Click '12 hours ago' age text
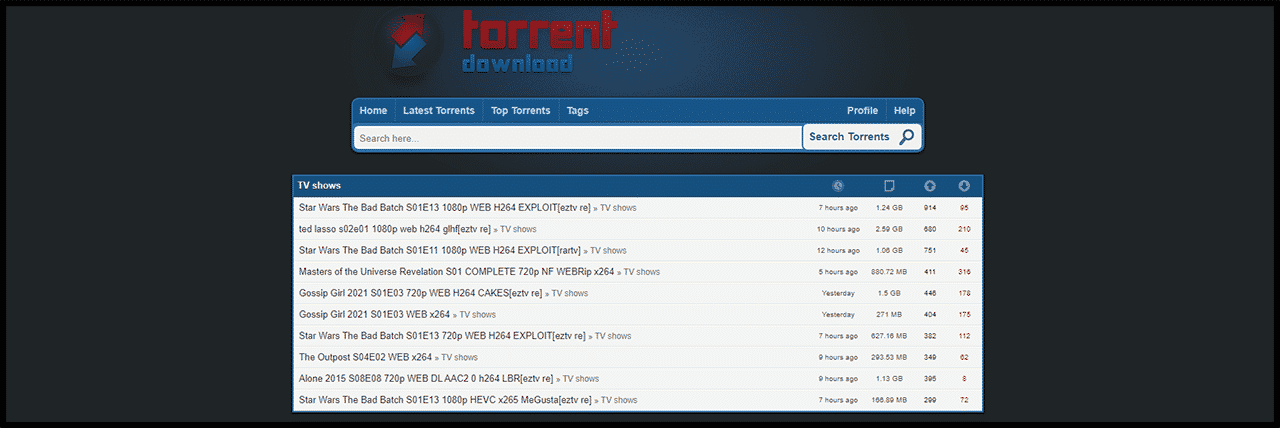Viewport: 1280px width, 428px height. [838, 251]
